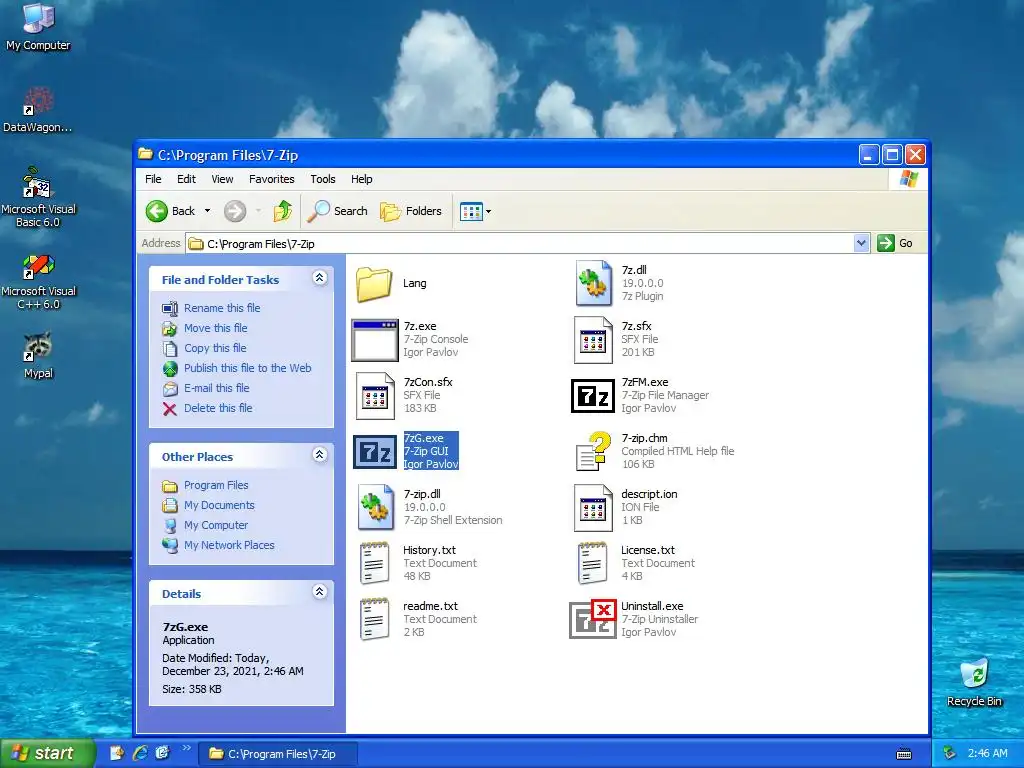
Task: Select the 7-zip.dll shell extension icon
Action: pyautogui.click(x=376, y=507)
